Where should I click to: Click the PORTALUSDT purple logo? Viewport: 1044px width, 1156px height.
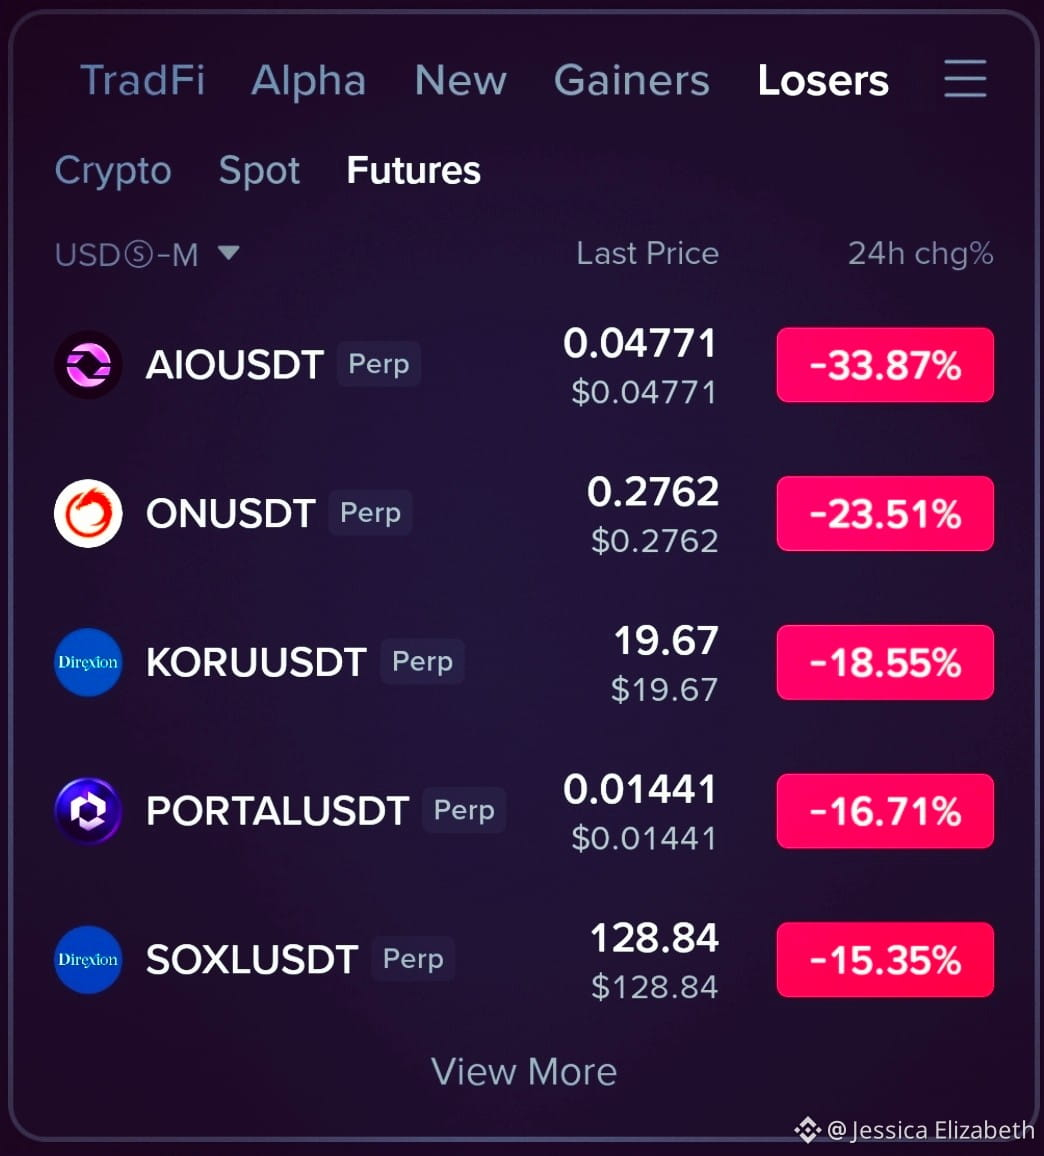pyautogui.click(x=88, y=811)
